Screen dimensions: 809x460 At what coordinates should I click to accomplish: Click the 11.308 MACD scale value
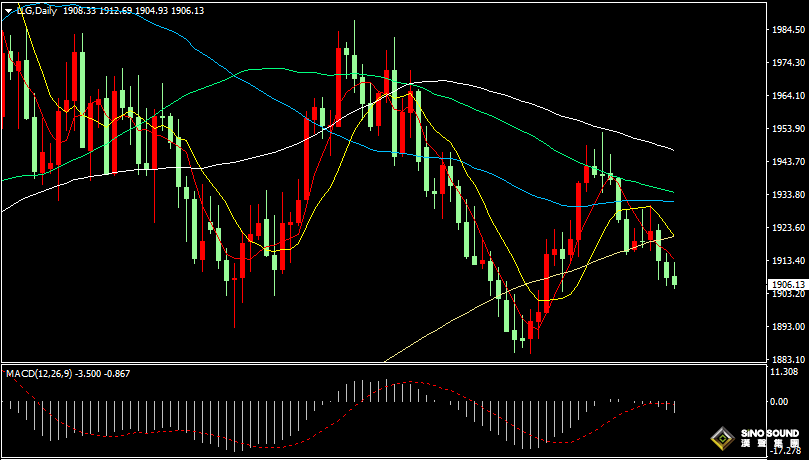click(787, 372)
